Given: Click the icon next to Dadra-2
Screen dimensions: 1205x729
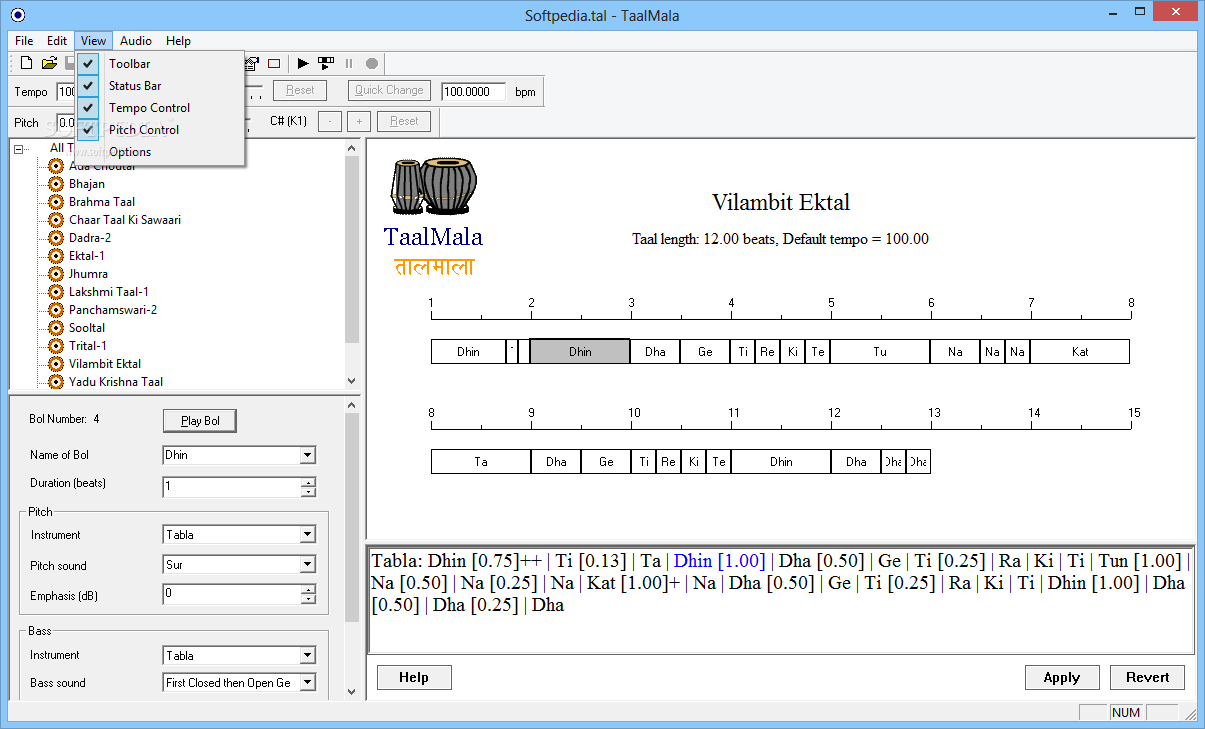Looking at the screenshot, I should pos(56,238).
